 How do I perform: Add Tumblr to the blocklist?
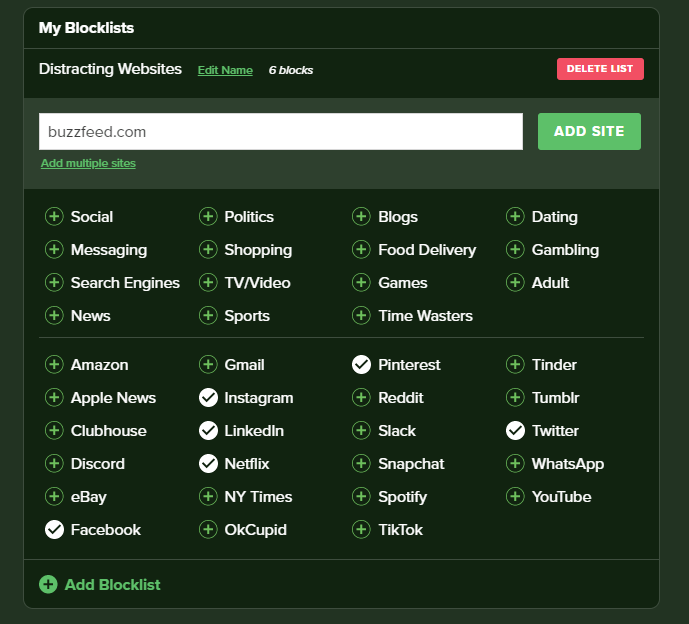515,398
